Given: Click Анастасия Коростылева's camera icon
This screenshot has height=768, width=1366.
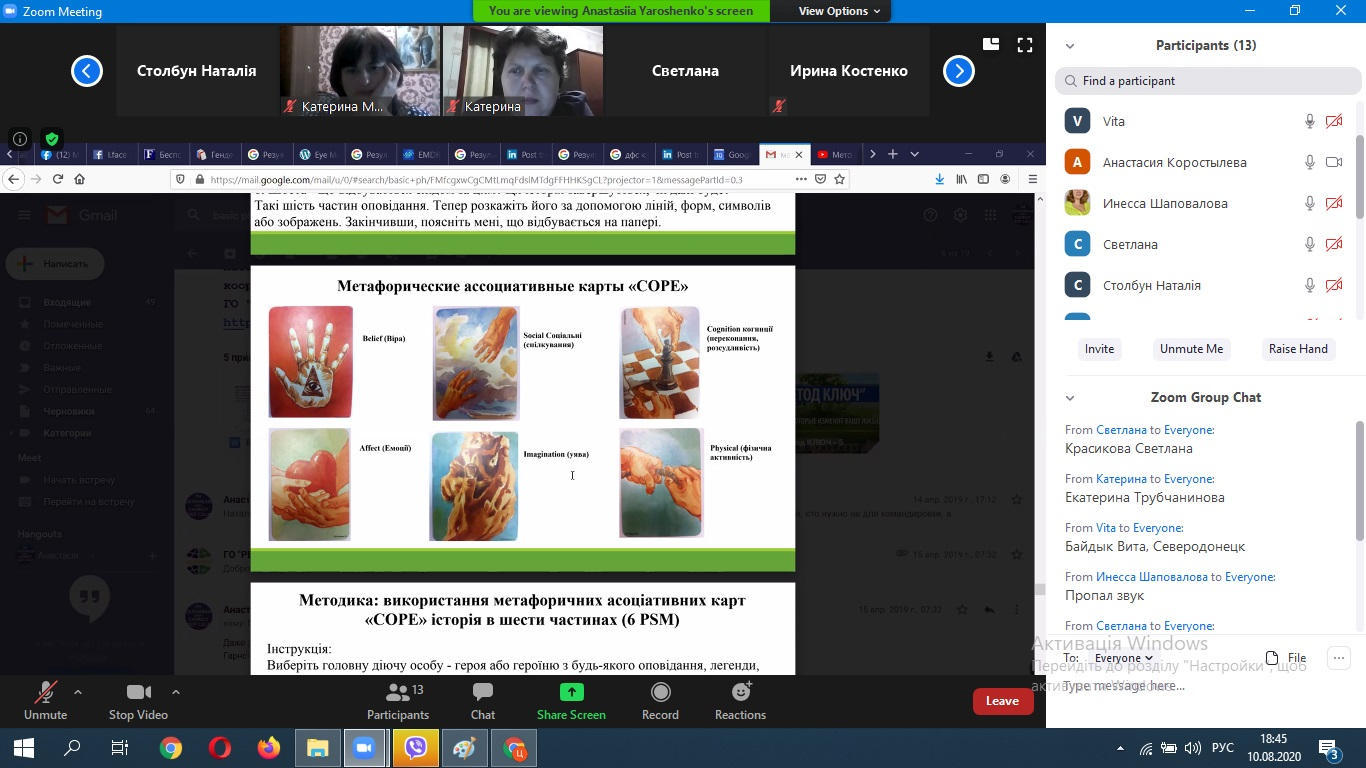Looking at the screenshot, I should [x=1334, y=162].
